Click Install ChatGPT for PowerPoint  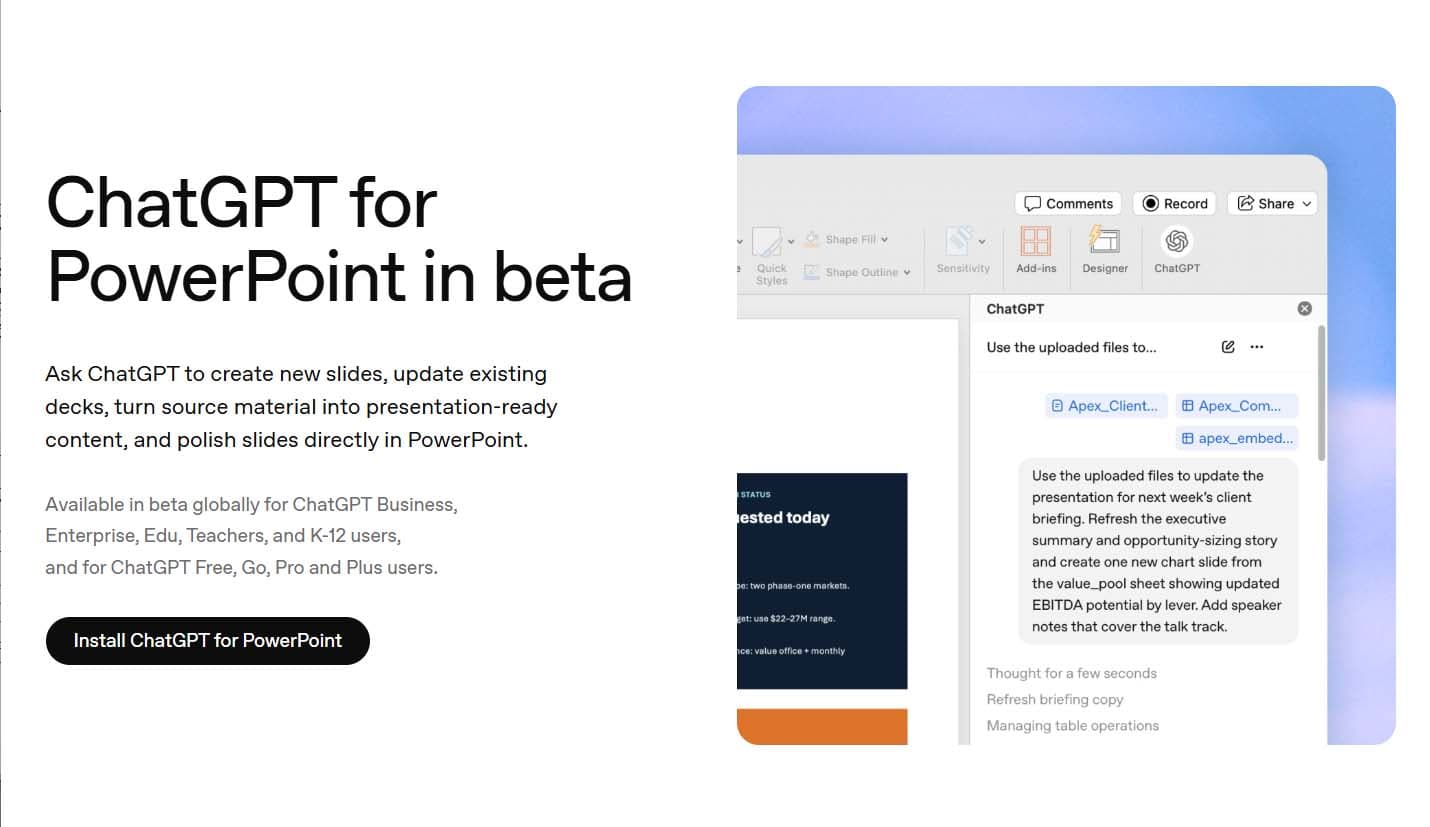[x=208, y=641]
